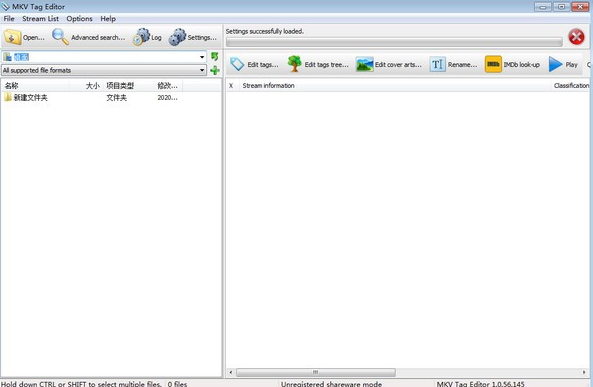
Task: Close the MKV Tag Editor window
Action: [580, 6]
